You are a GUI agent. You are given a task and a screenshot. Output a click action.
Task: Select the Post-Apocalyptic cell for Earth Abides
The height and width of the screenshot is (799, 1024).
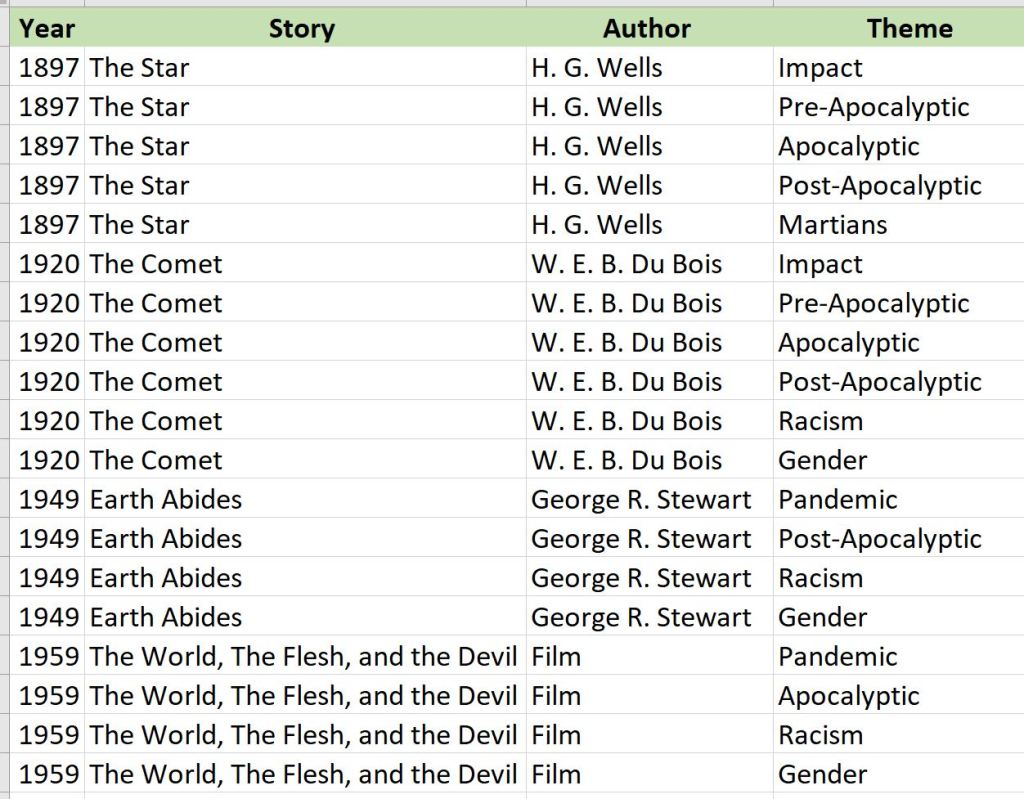pyautogui.click(x=880, y=539)
